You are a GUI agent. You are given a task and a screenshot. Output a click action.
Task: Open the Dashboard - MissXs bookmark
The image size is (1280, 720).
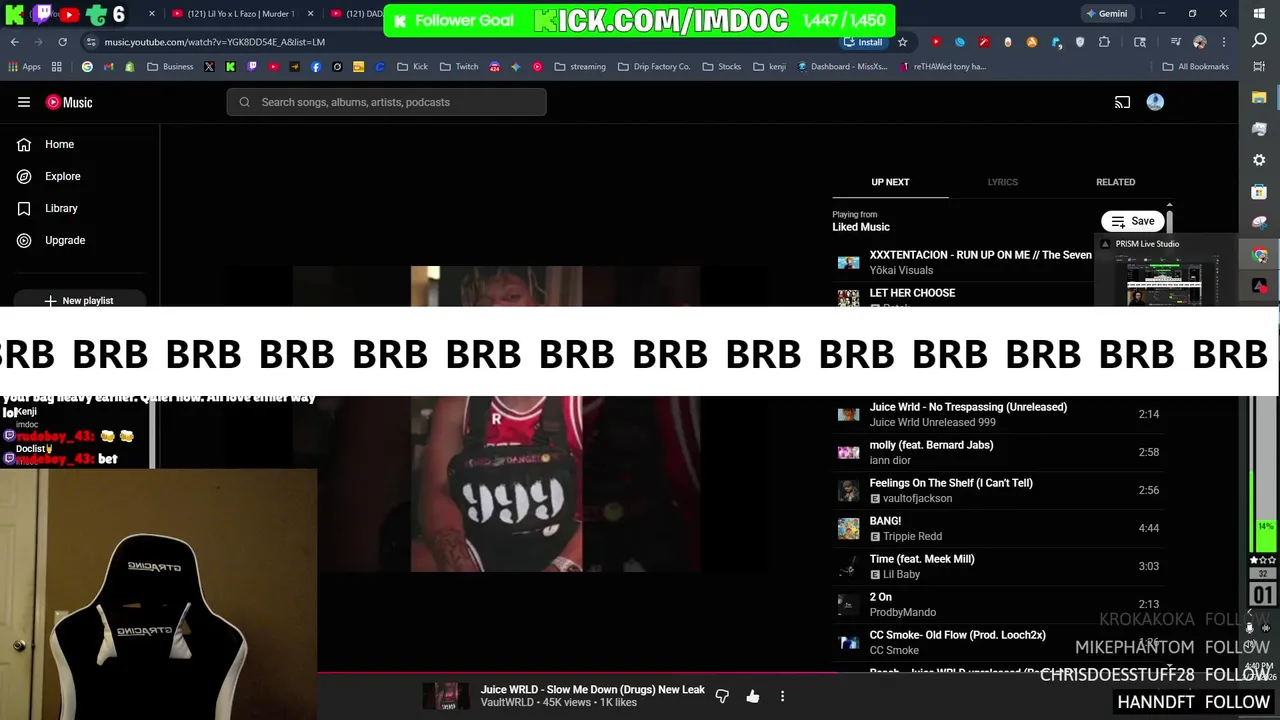point(842,67)
